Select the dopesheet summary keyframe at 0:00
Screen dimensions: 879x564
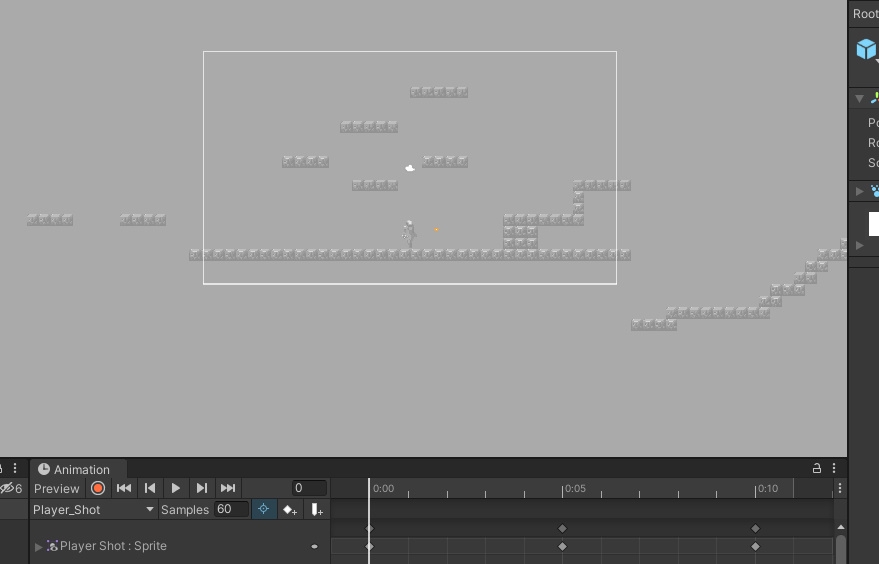(369, 529)
